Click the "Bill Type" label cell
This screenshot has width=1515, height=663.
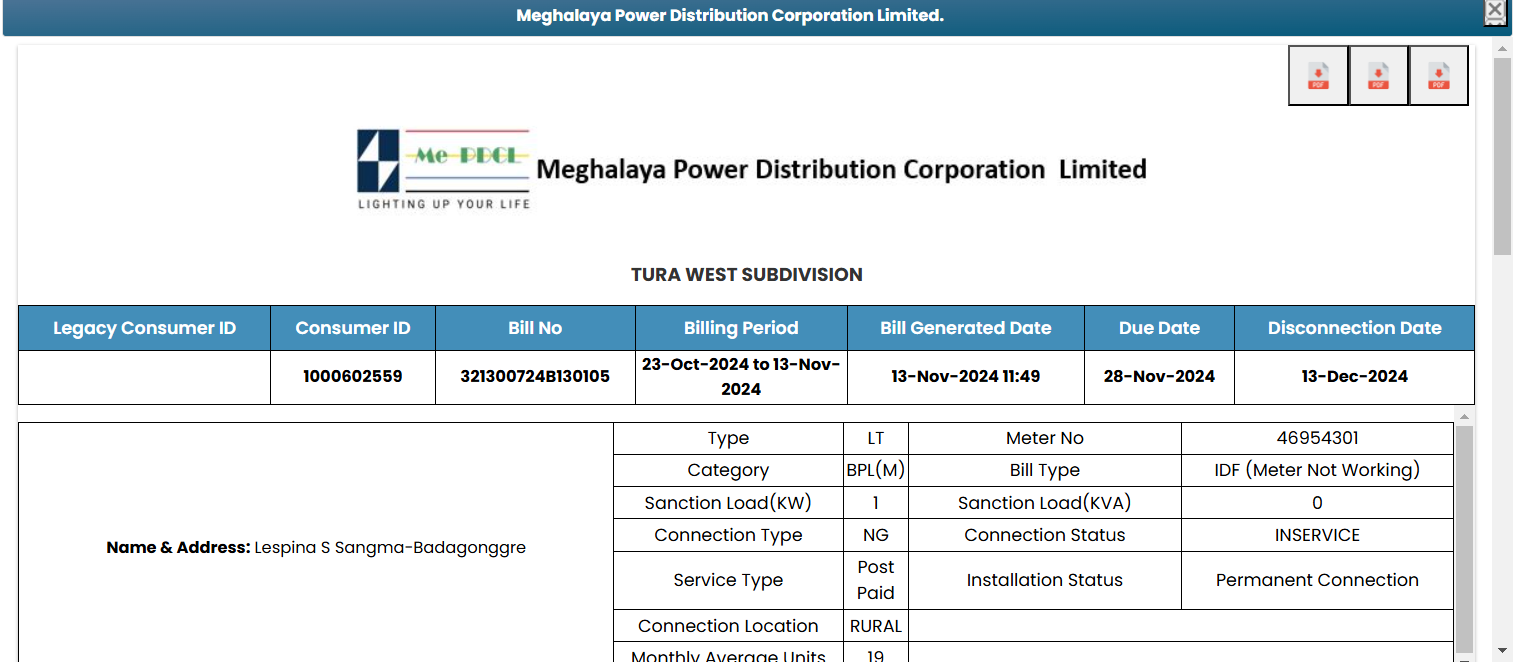coord(1045,470)
